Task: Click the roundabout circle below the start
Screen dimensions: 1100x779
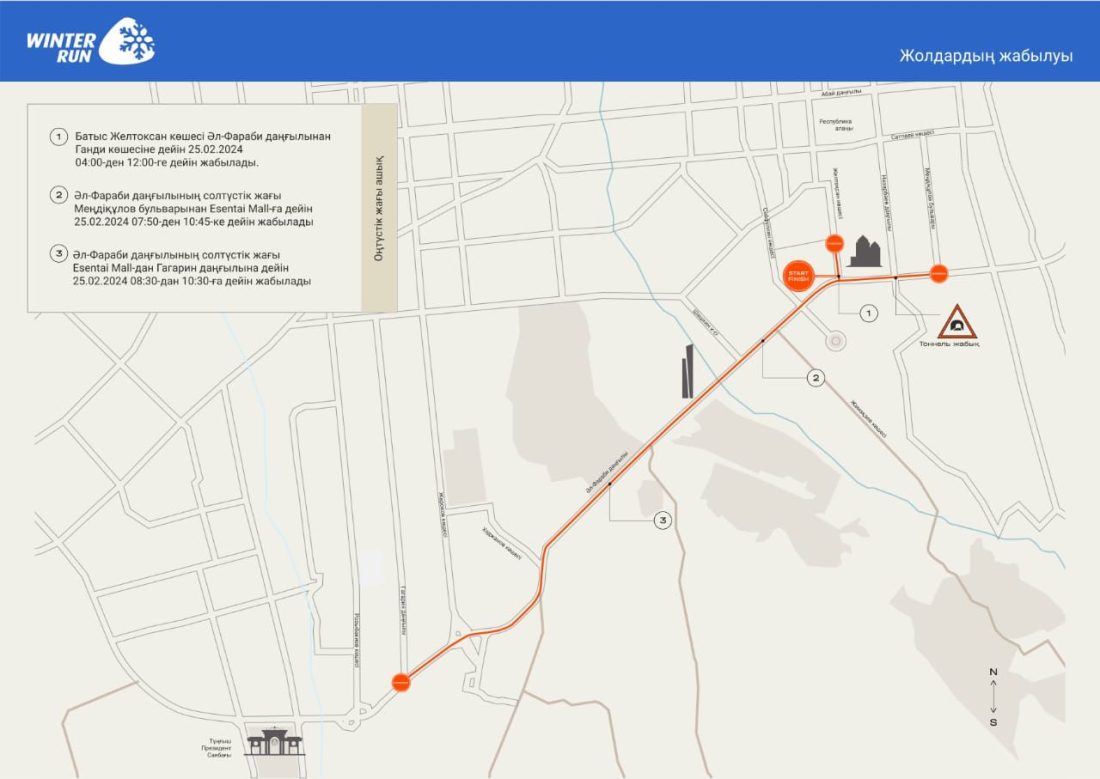Action: (834, 342)
